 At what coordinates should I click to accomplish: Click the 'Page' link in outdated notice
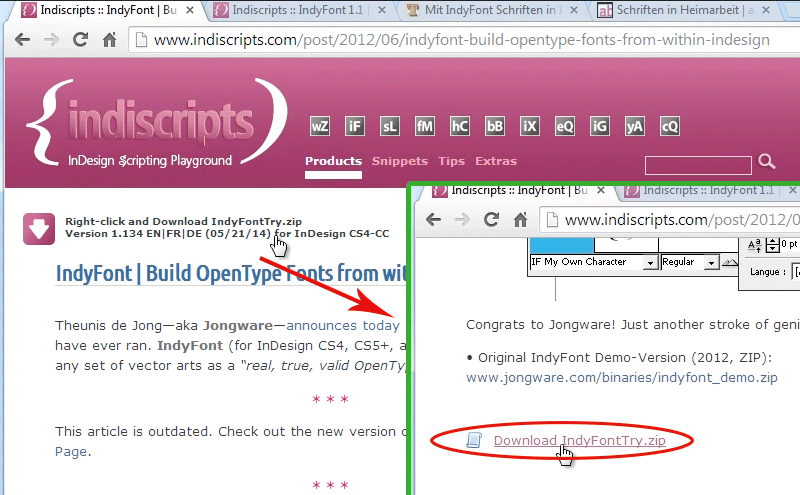(71, 452)
